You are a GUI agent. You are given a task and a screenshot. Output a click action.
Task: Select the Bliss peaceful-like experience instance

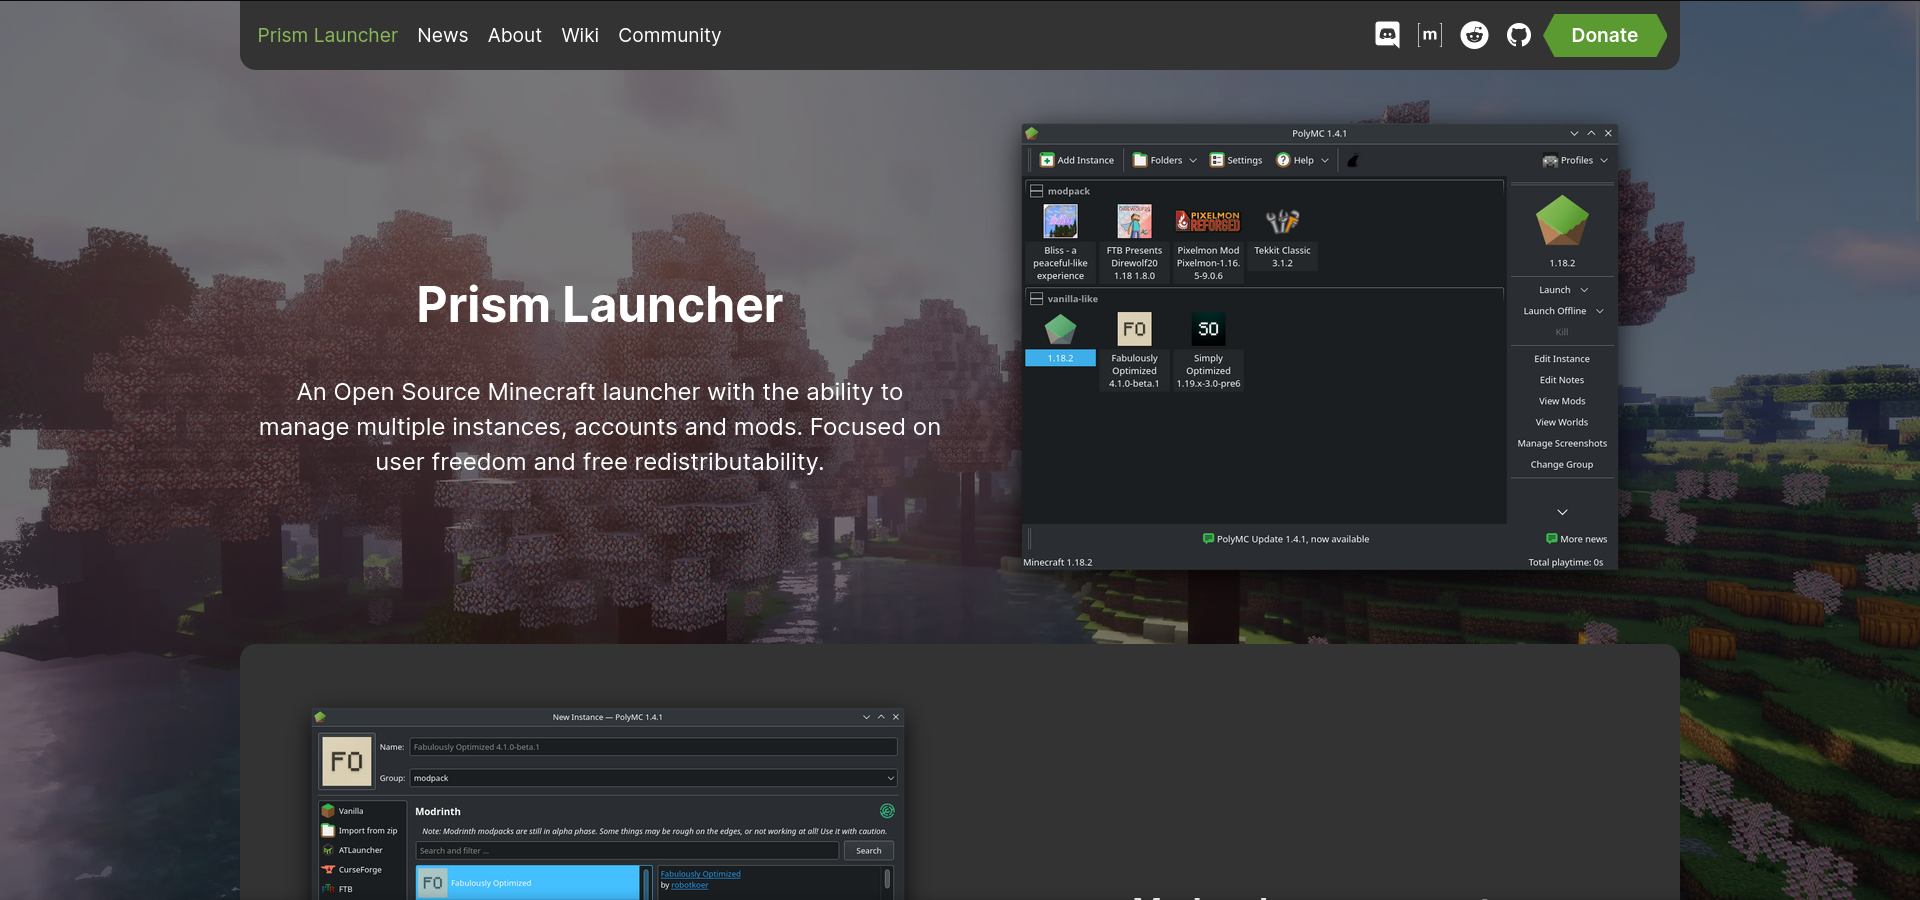click(1060, 242)
